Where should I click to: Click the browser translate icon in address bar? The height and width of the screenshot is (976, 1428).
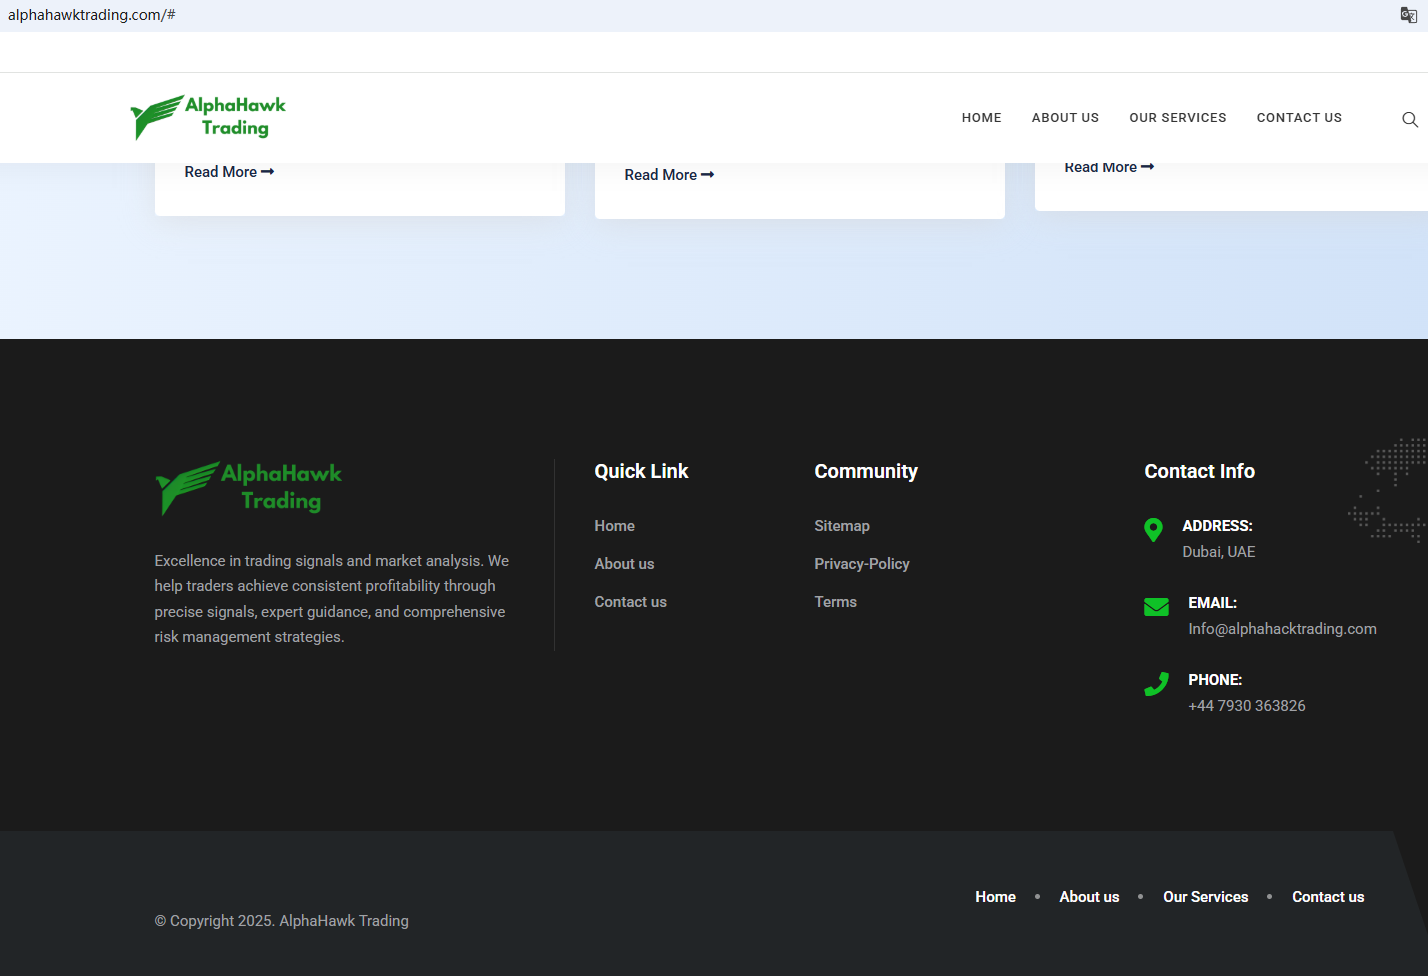(1408, 15)
